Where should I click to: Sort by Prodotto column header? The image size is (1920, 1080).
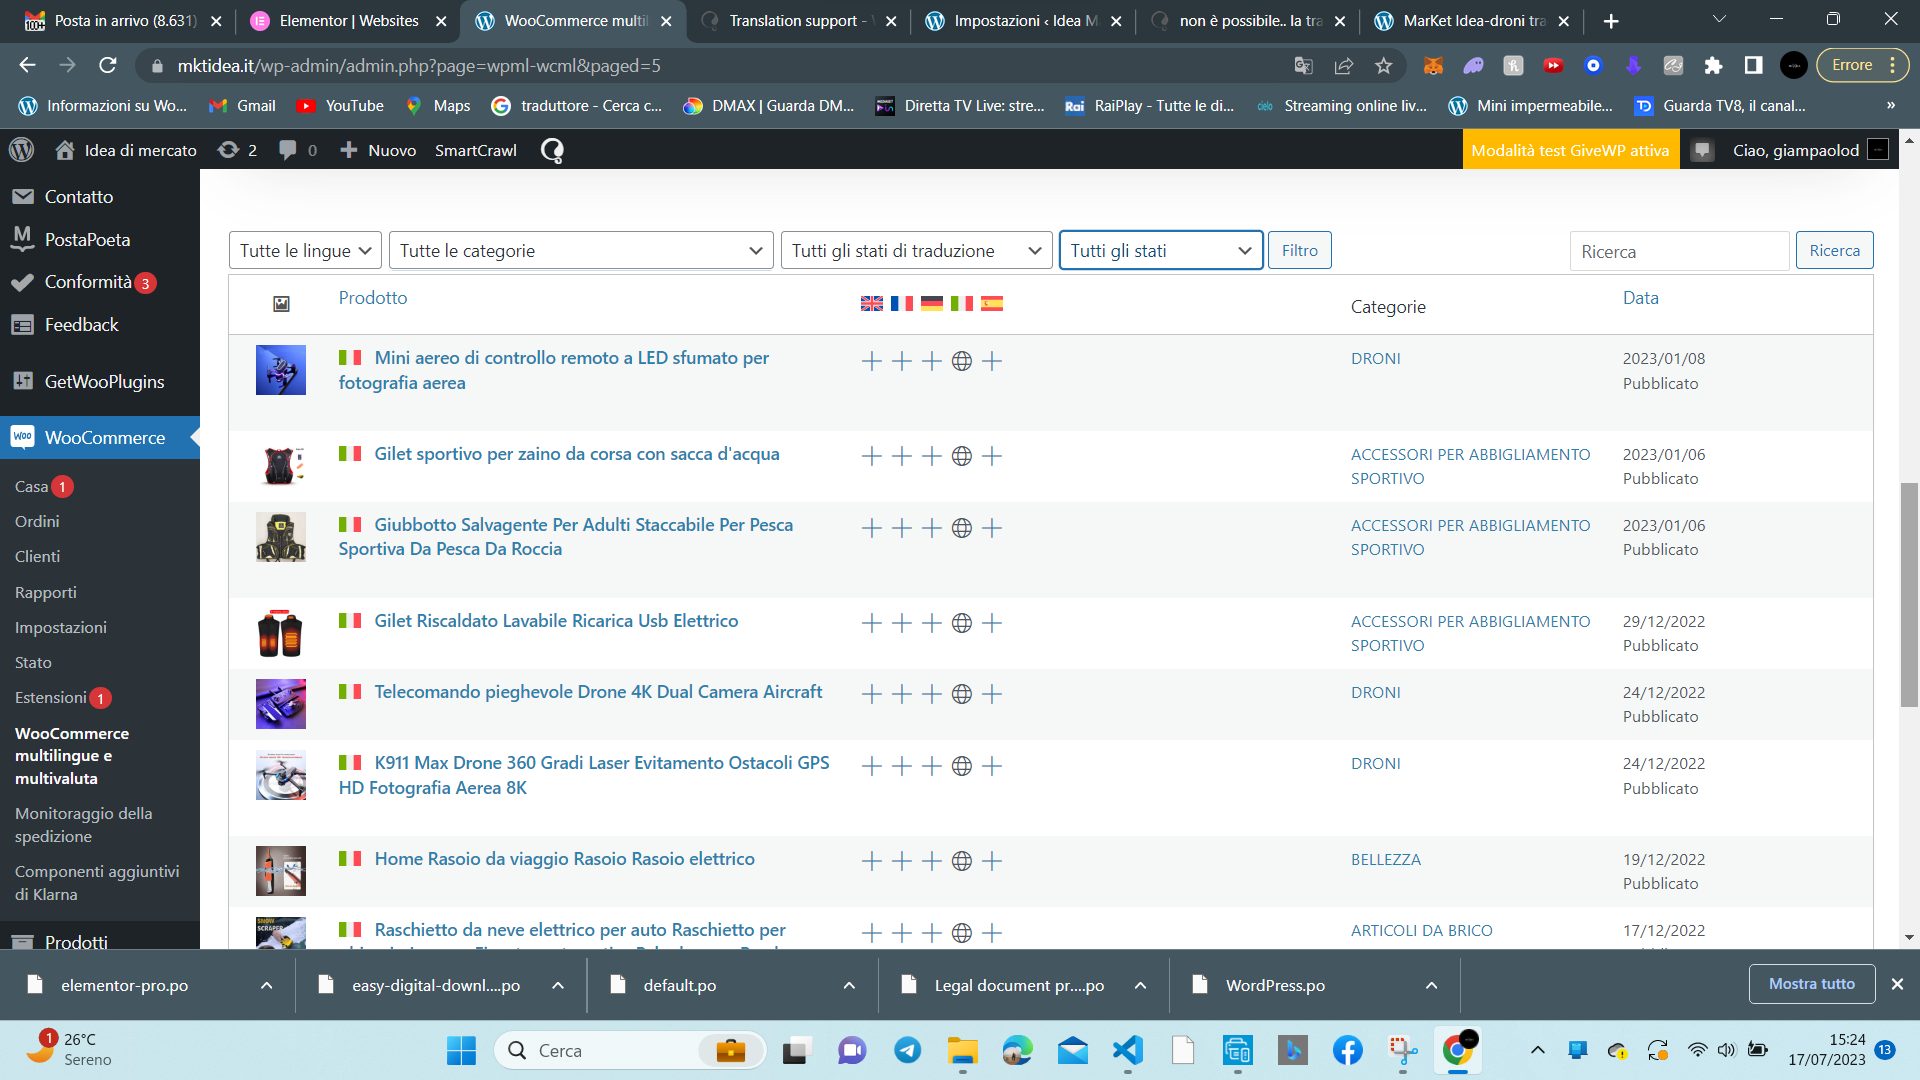point(372,297)
